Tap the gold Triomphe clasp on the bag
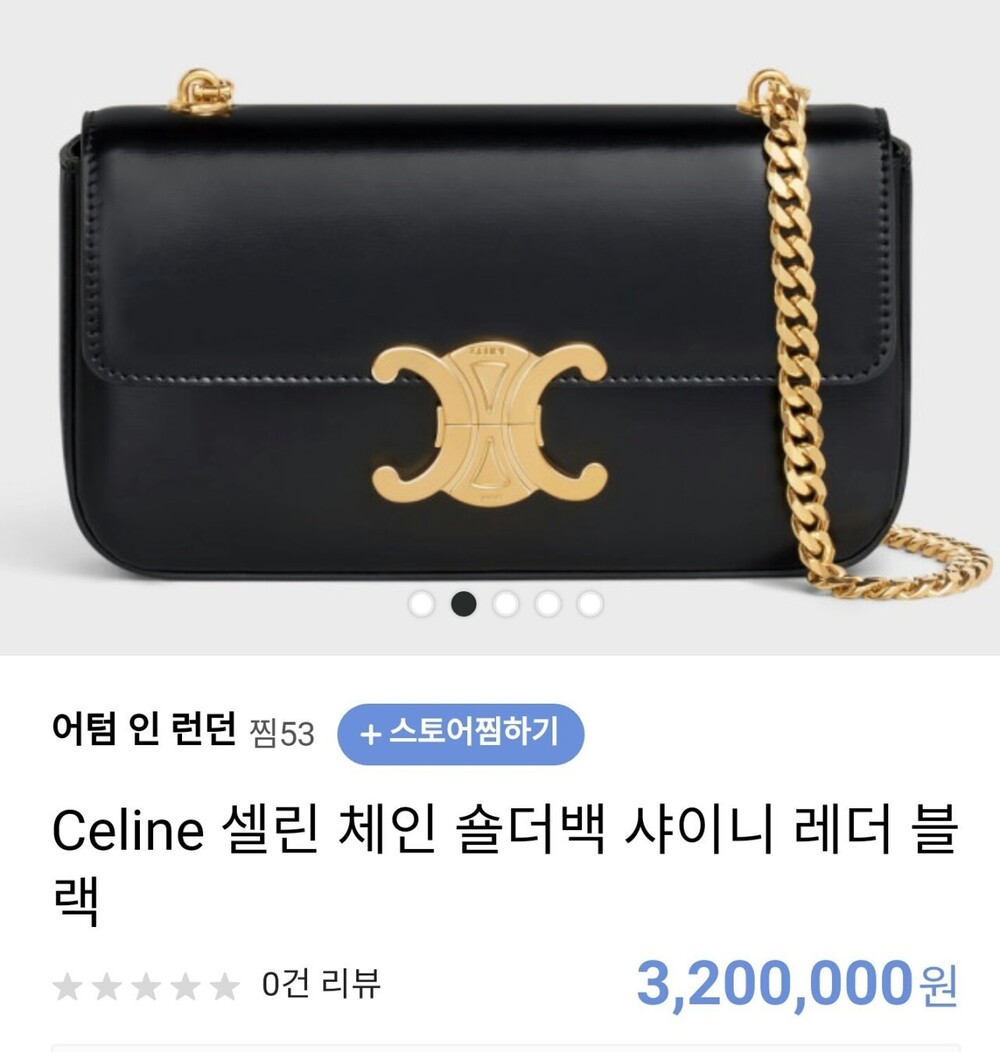Screen dimensions: 1000x1052 [490, 425]
